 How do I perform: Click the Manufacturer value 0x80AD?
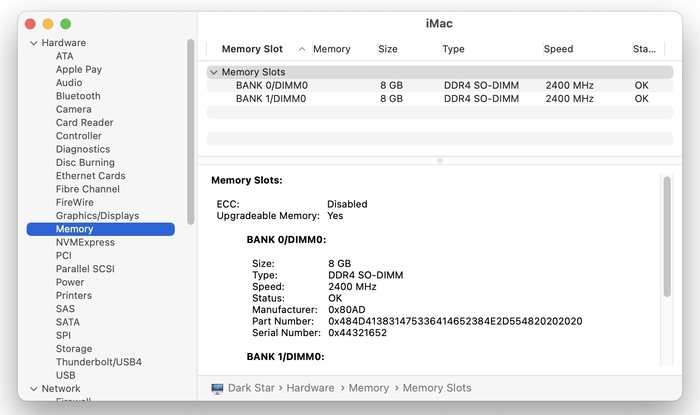[x=346, y=310]
